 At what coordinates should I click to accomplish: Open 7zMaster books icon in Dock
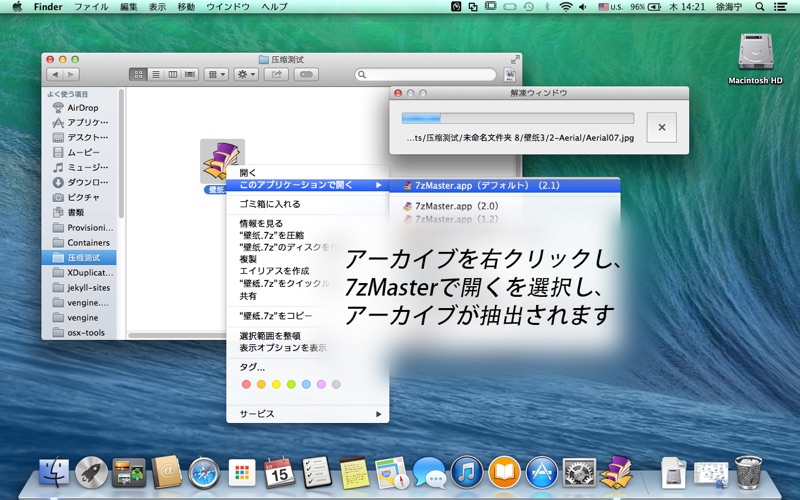(x=616, y=471)
